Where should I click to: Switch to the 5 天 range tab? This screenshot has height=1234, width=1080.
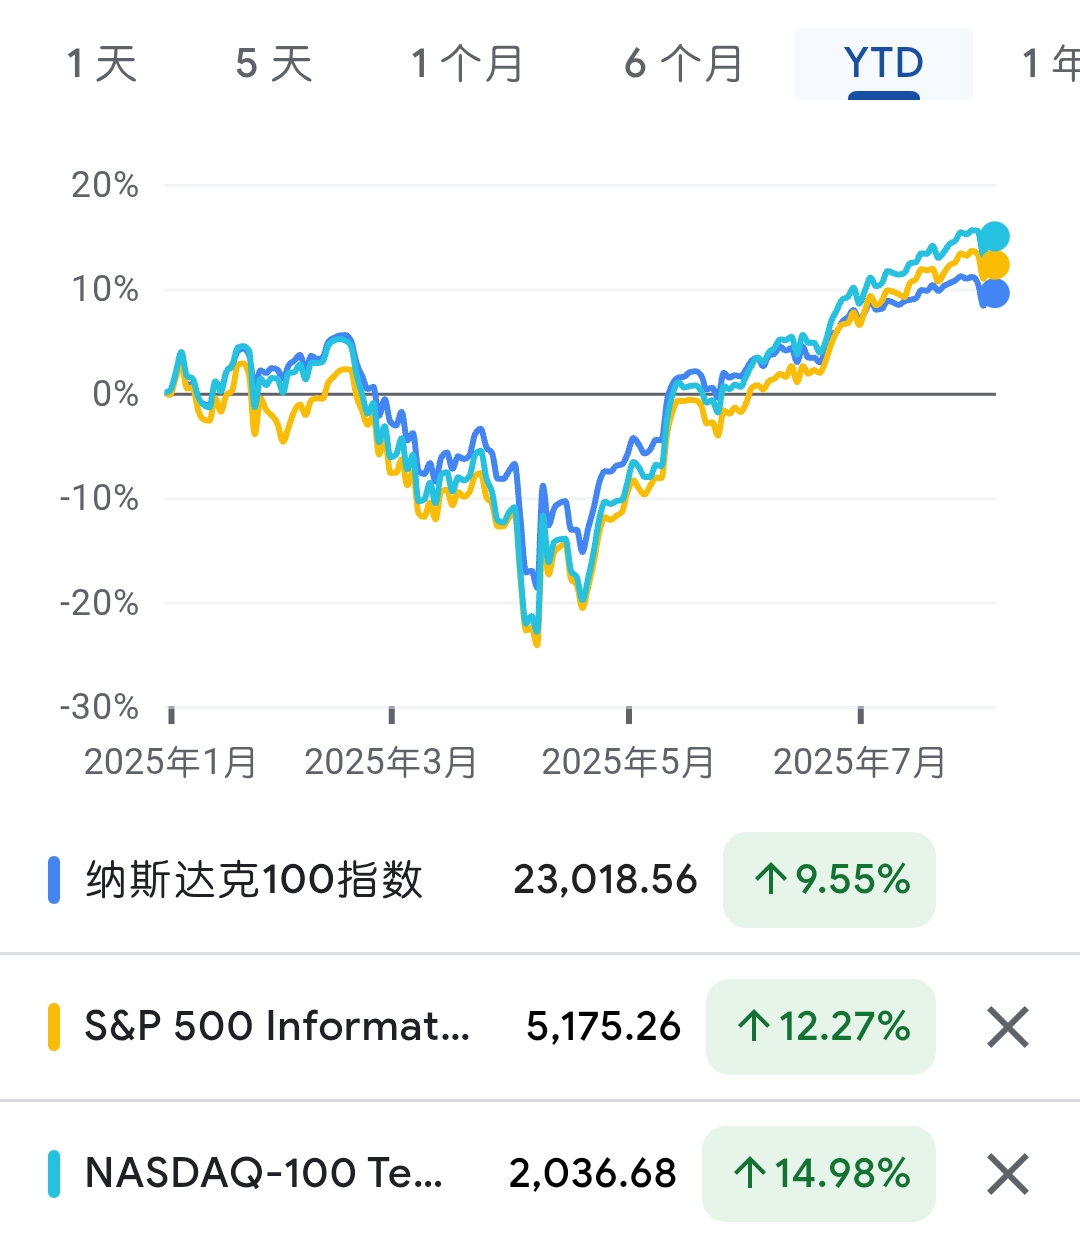[274, 64]
